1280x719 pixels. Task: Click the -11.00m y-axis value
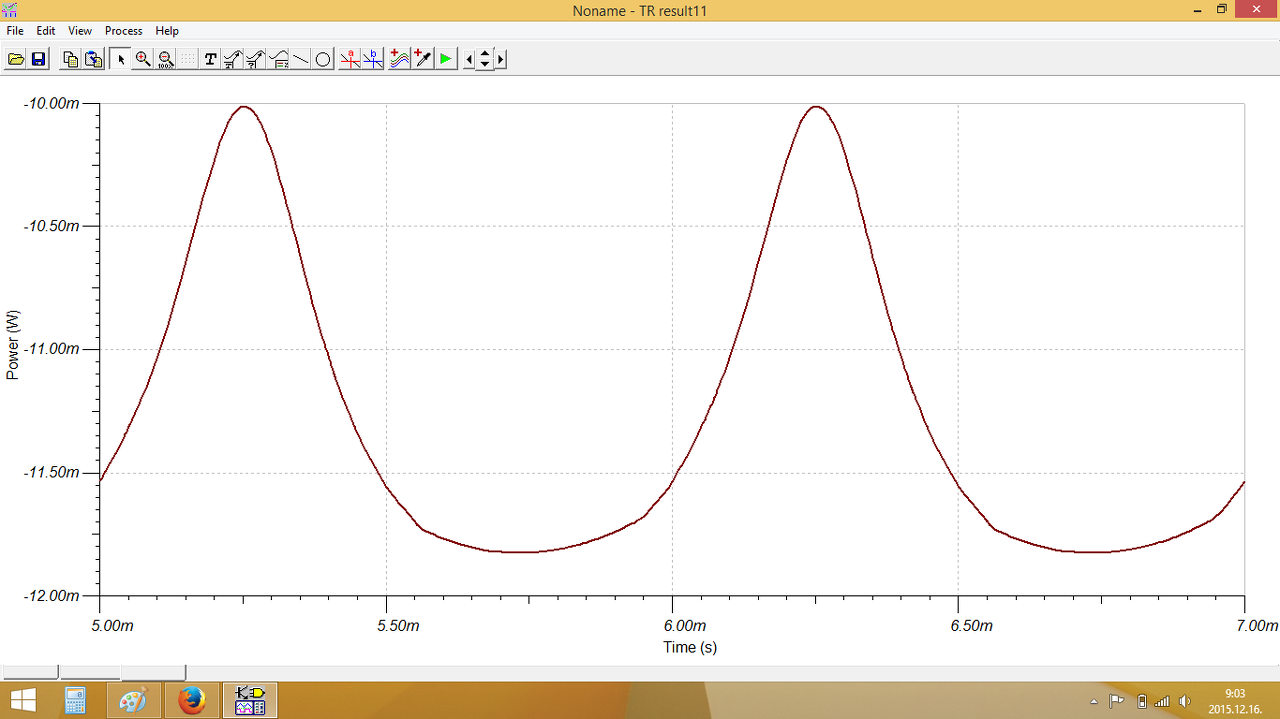pyautogui.click(x=50, y=349)
